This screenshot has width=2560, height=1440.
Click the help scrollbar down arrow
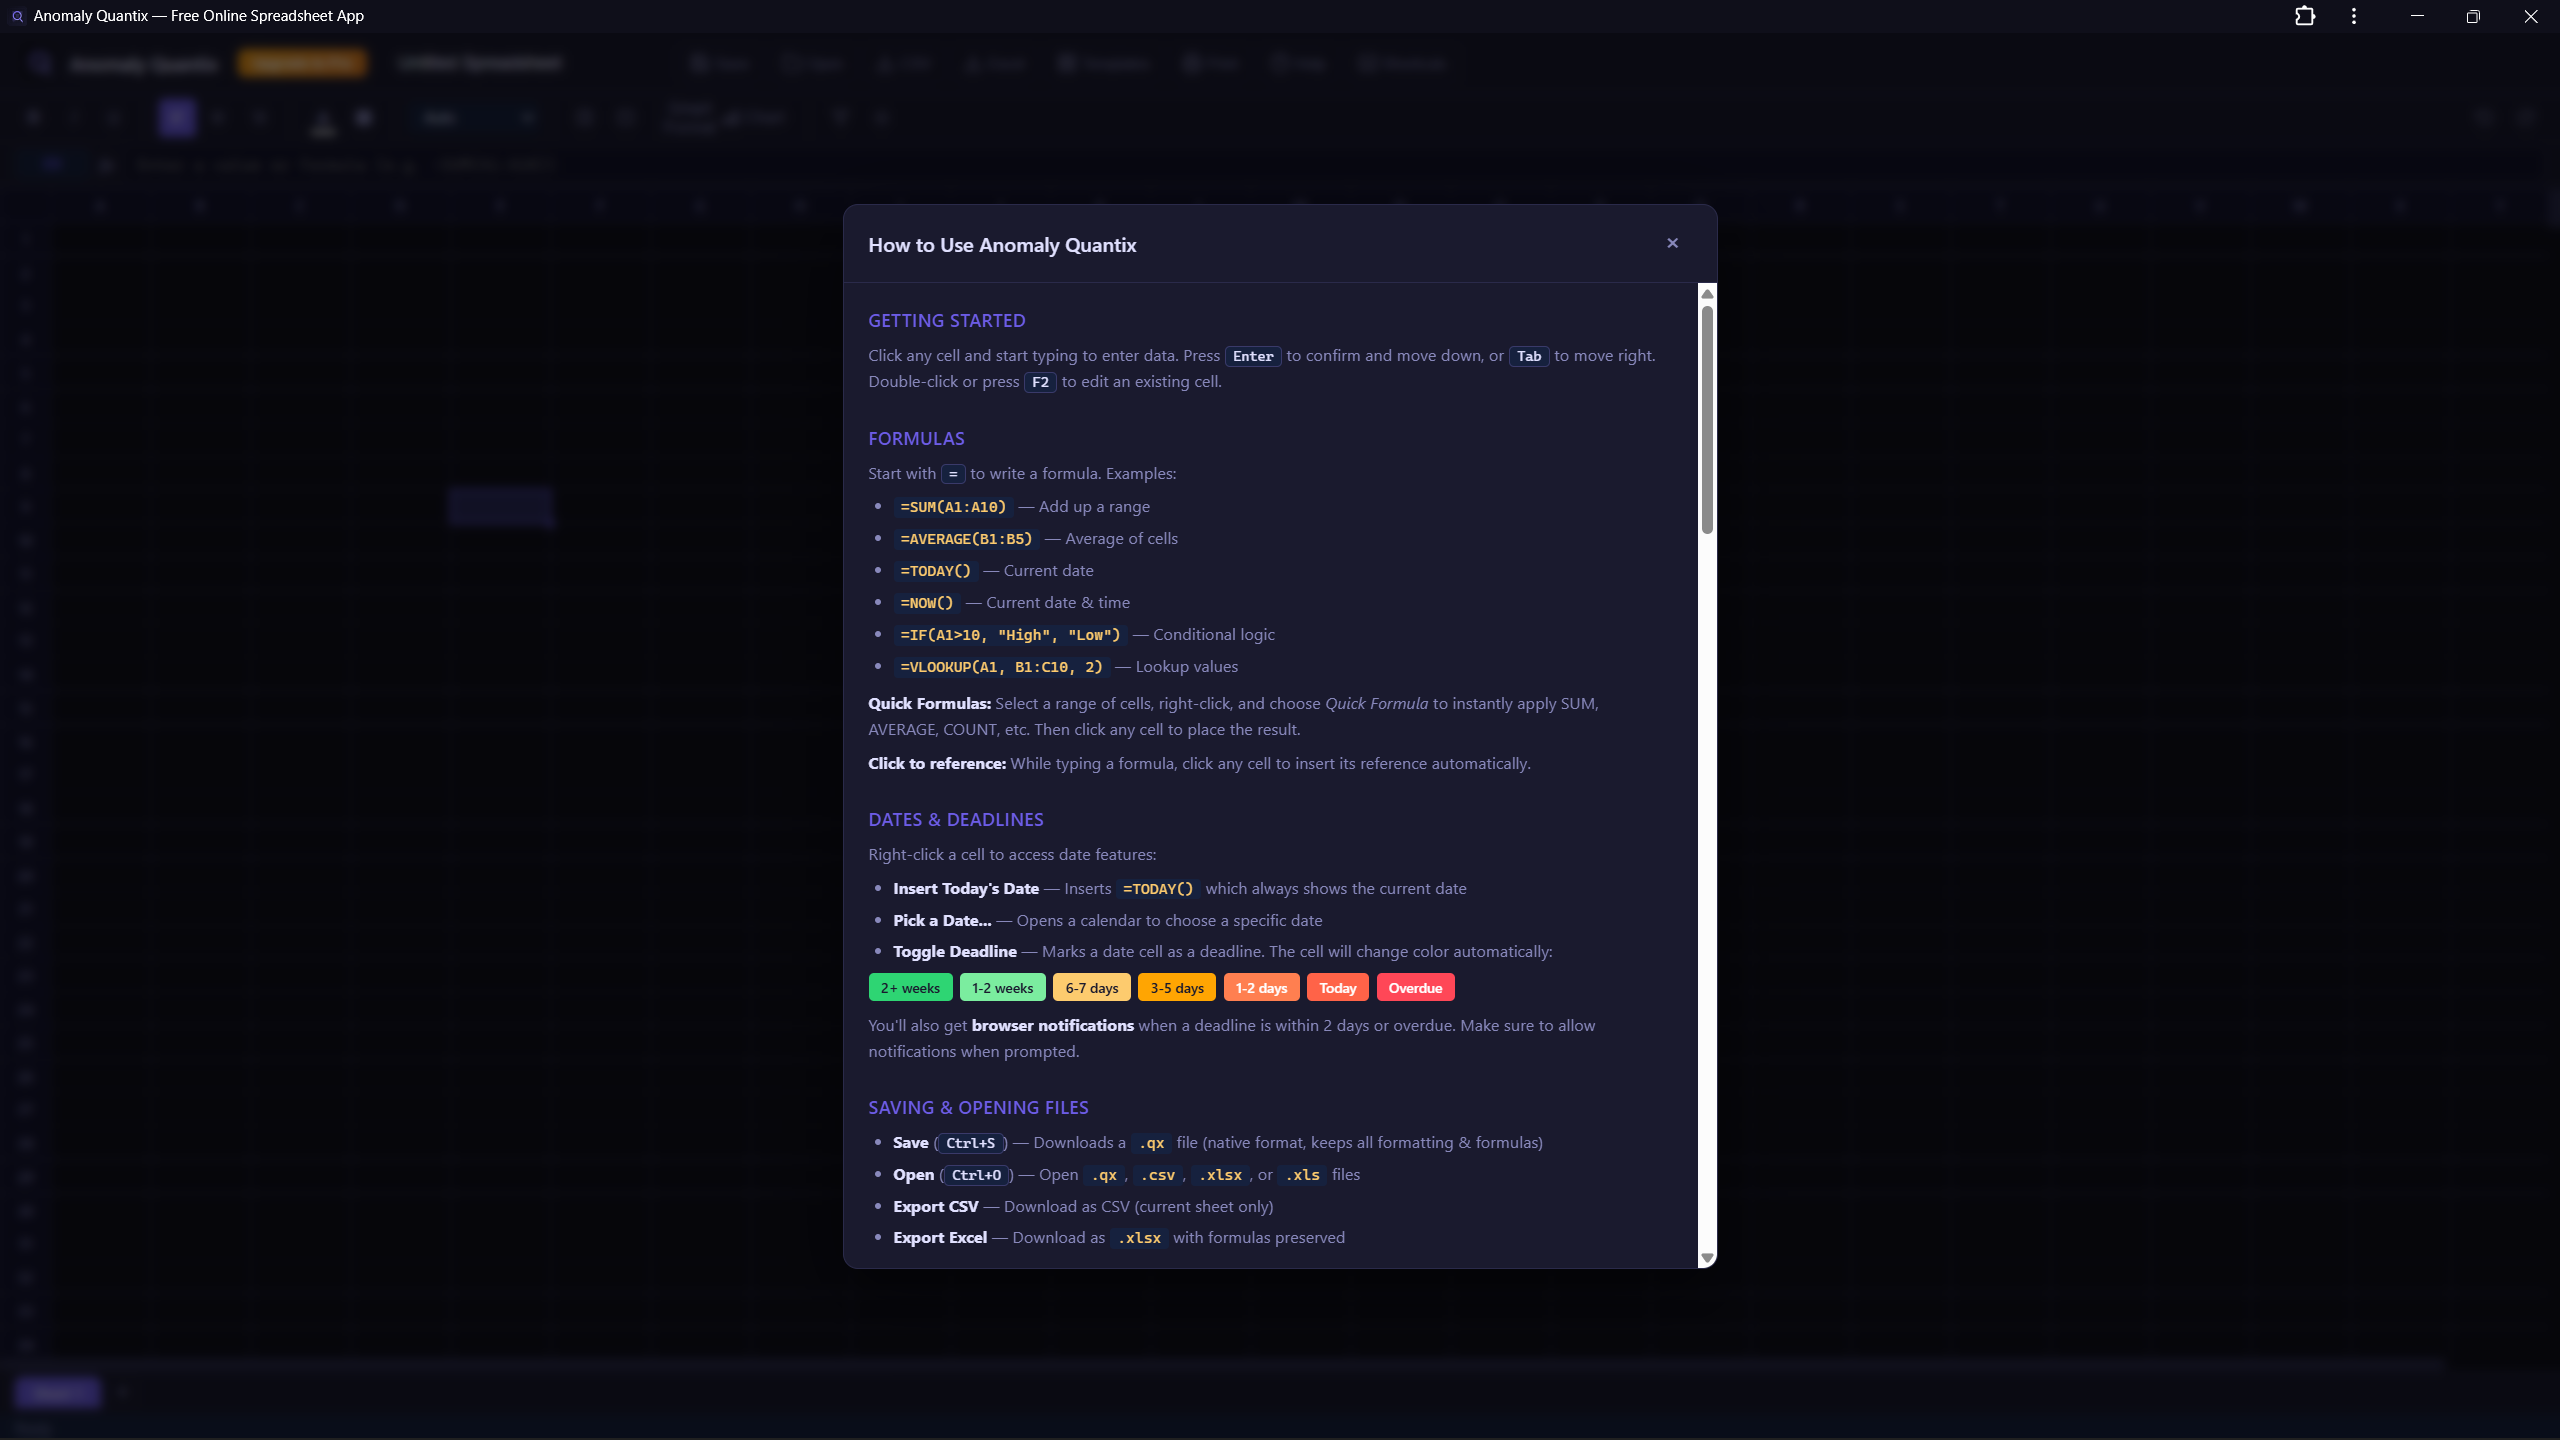coord(1707,1258)
